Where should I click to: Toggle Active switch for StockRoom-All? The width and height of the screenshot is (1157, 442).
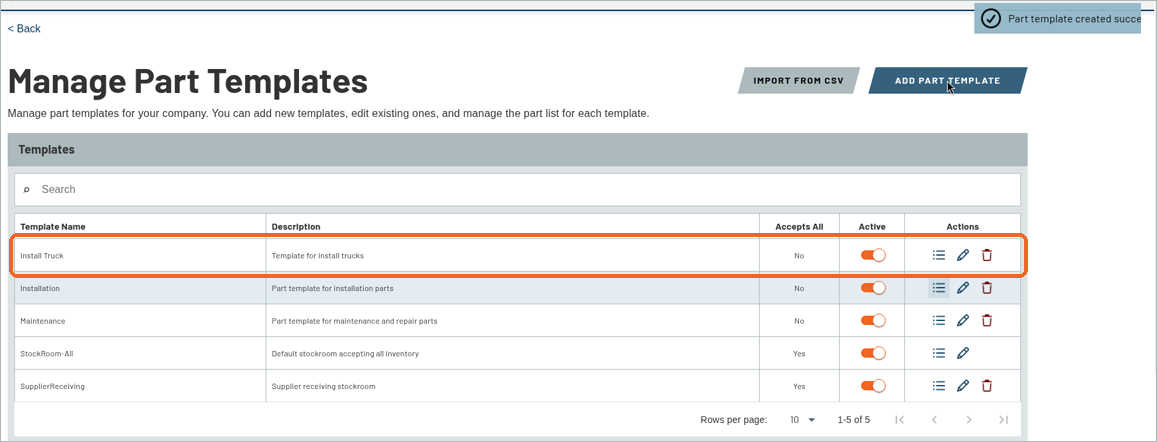tap(873, 353)
